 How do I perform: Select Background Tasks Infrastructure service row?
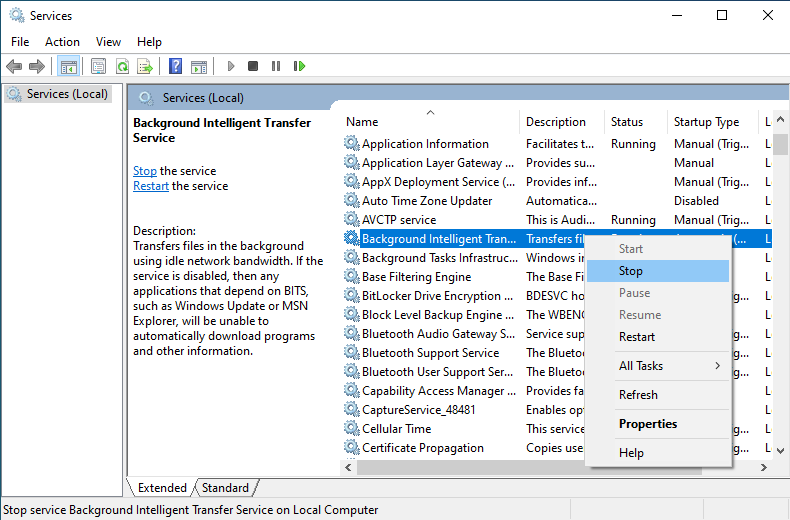[464, 258]
